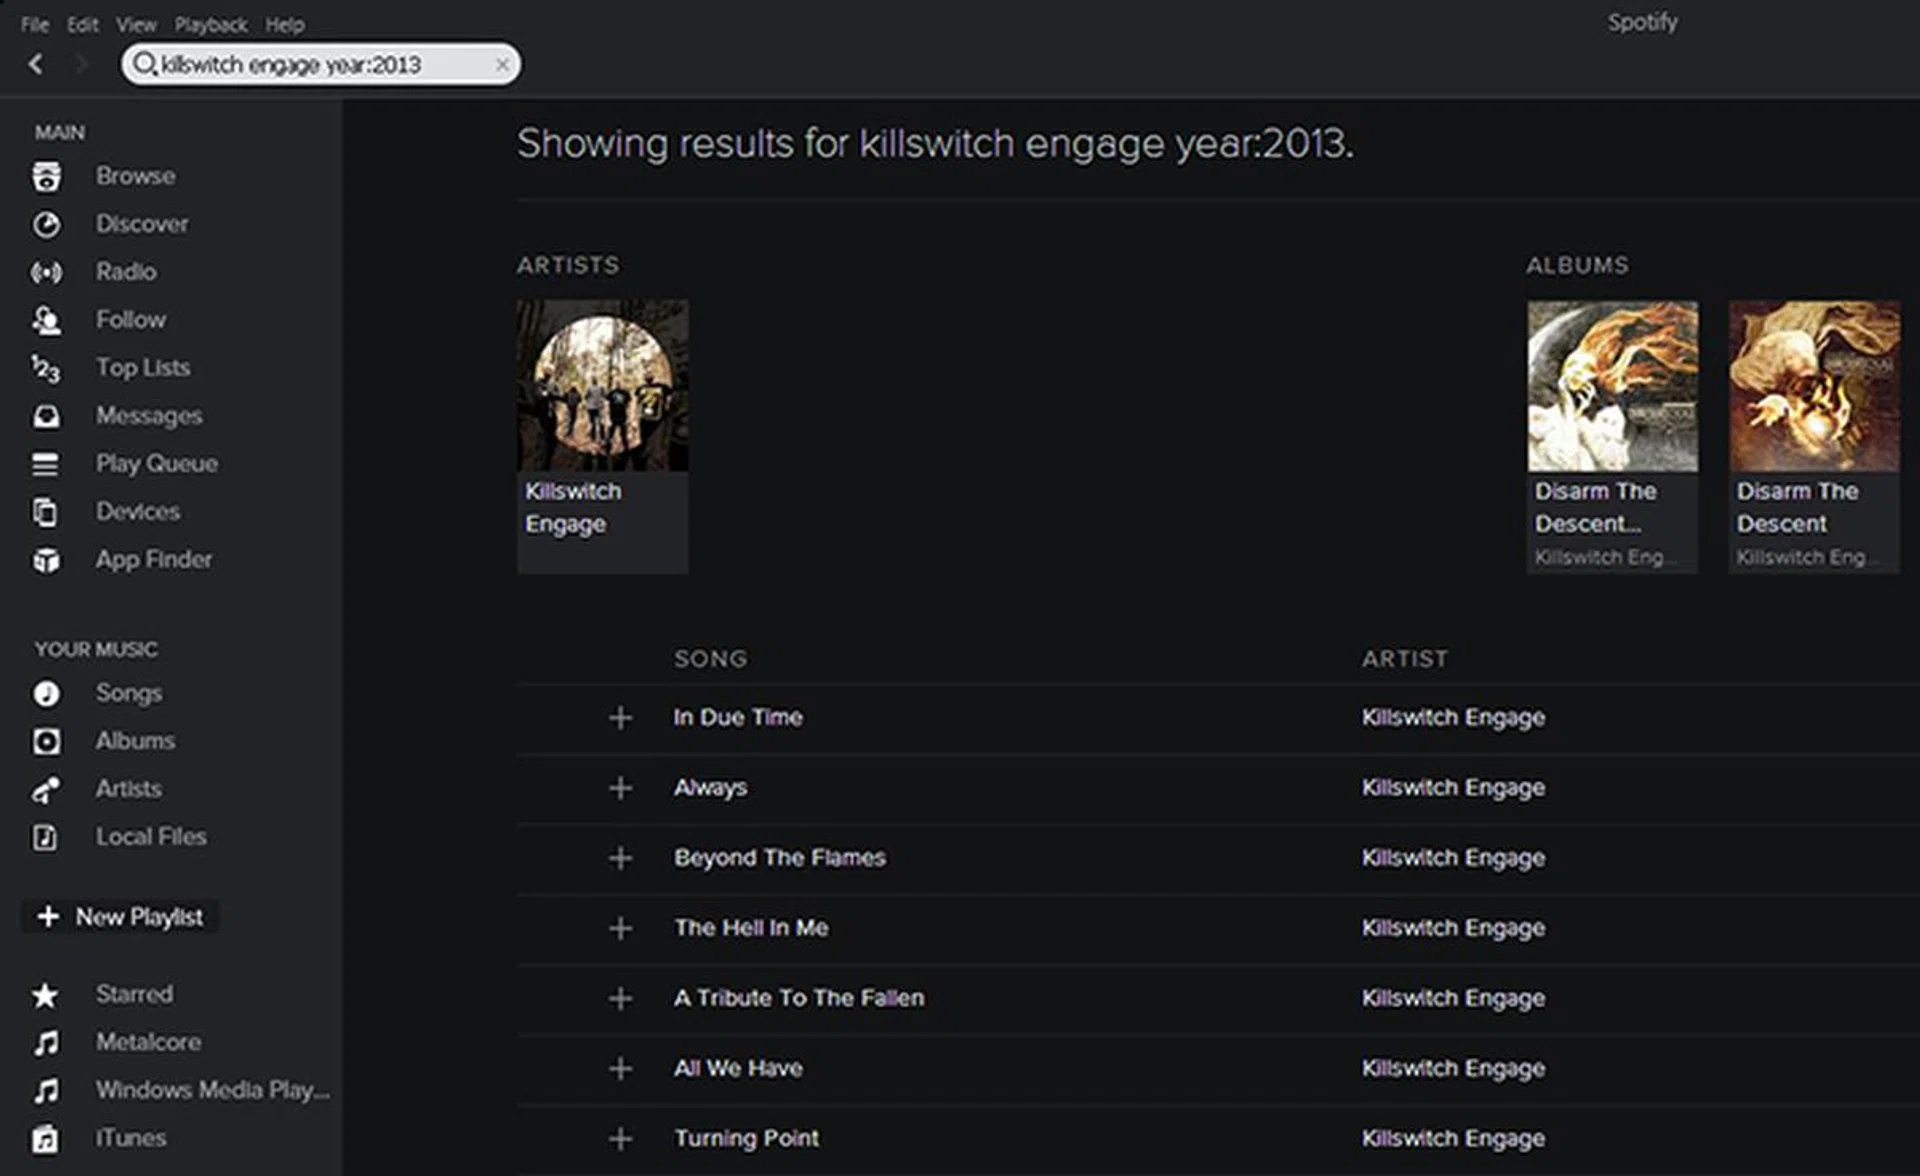The image size is (1920, 1176).
Task: Open the Playback menu
Action: 210,25
